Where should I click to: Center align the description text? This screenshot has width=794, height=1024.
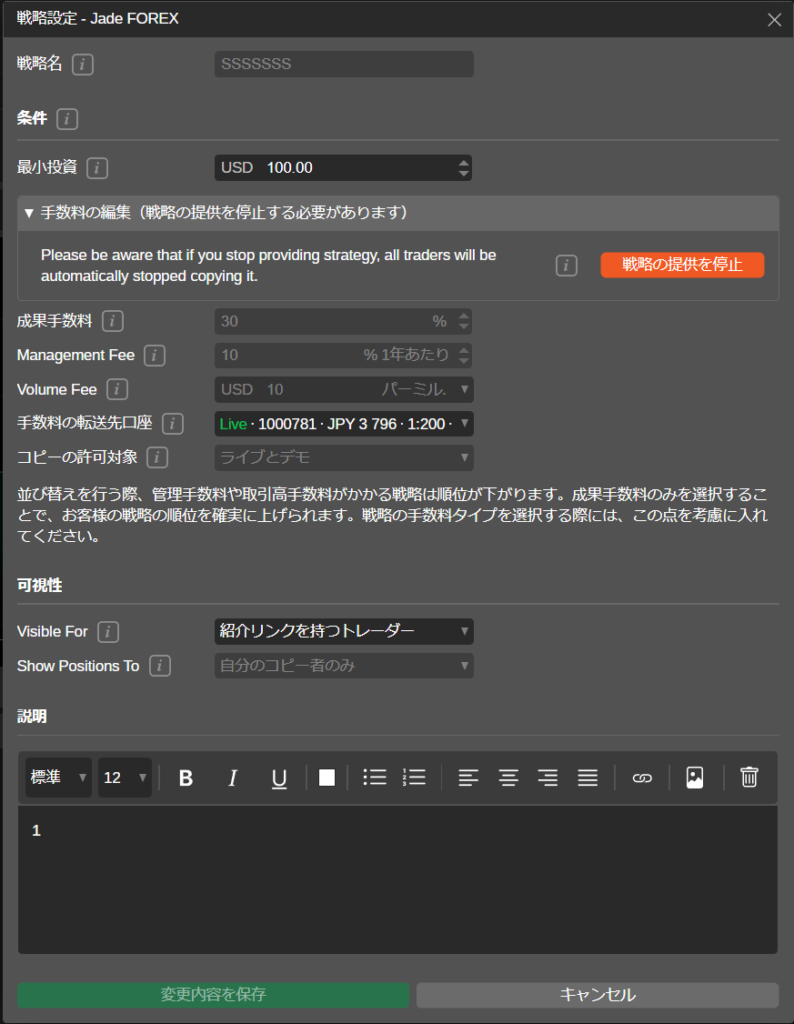(508, 778)
